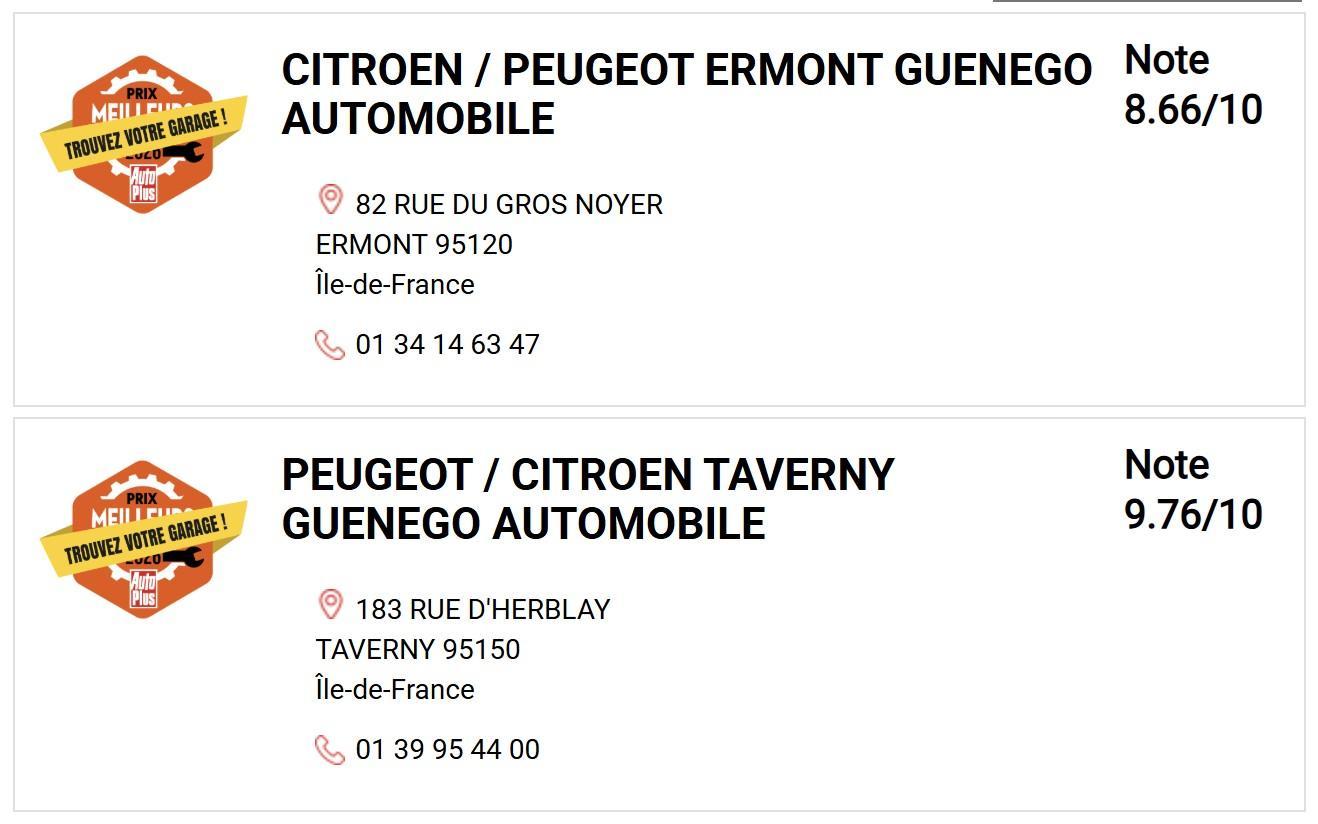Screen dimensions: 1318x824
Task: Open the Peugeot / Citroen Taverny Guenego Automobile title
Action: tap(587, 499)
